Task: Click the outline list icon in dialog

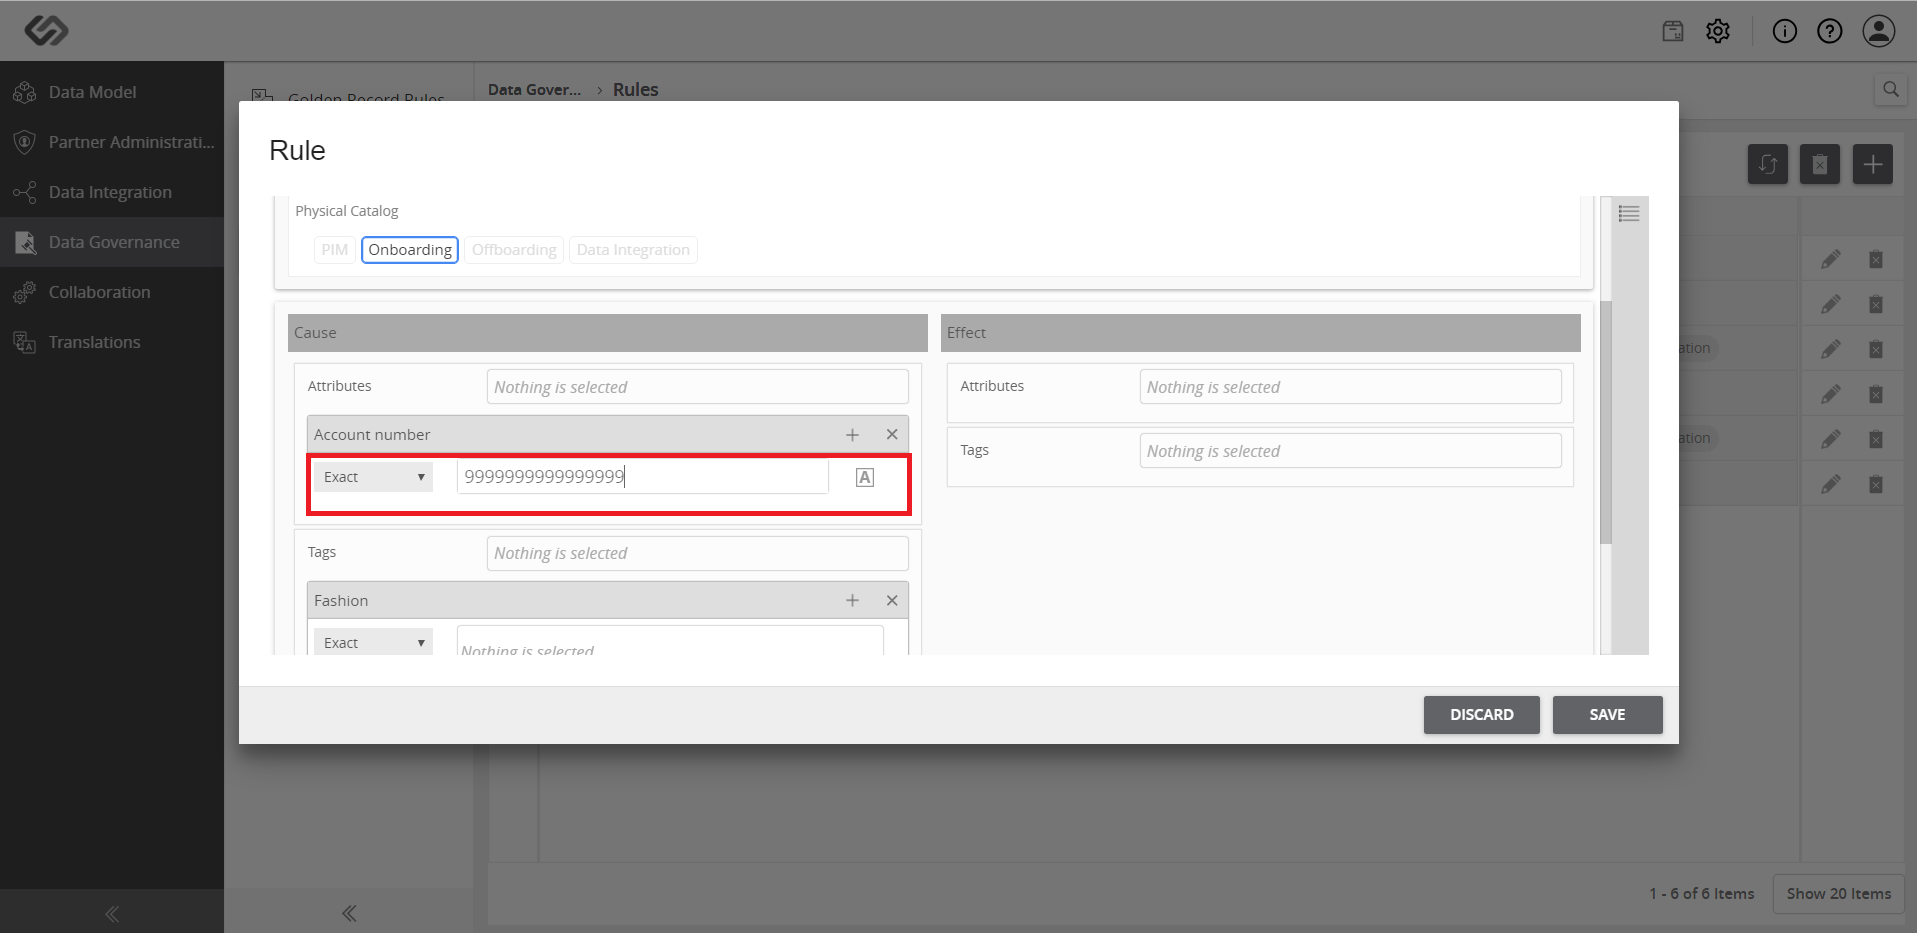Action: click(1629, 213)
